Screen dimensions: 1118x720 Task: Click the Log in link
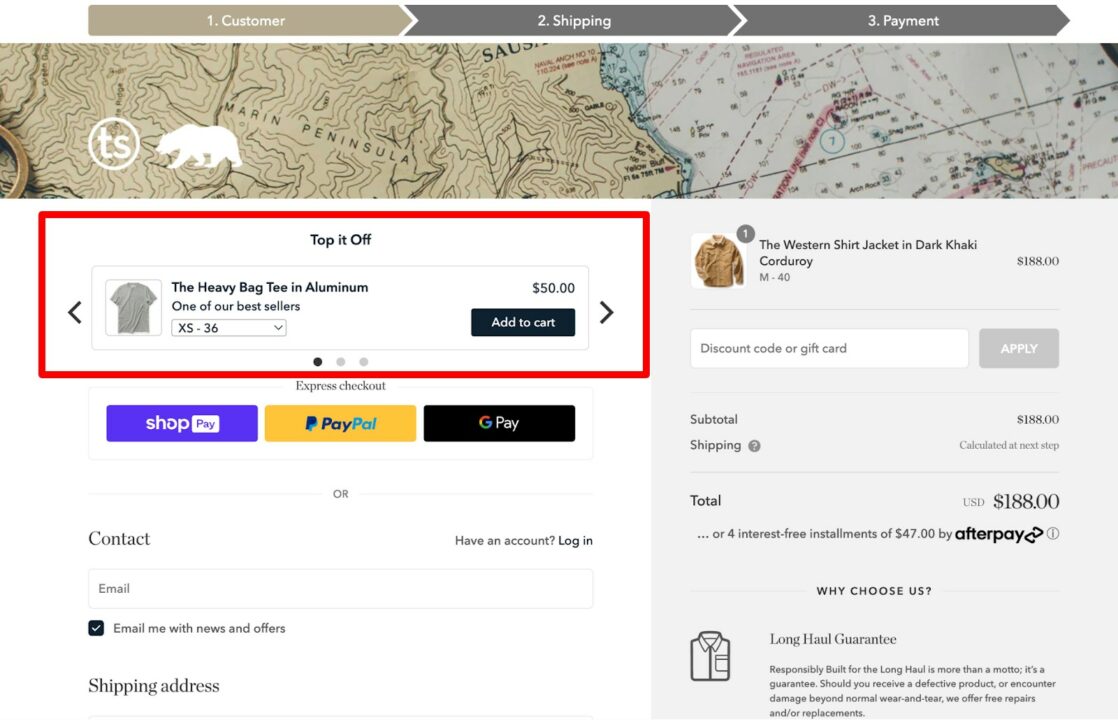point(575,541)
